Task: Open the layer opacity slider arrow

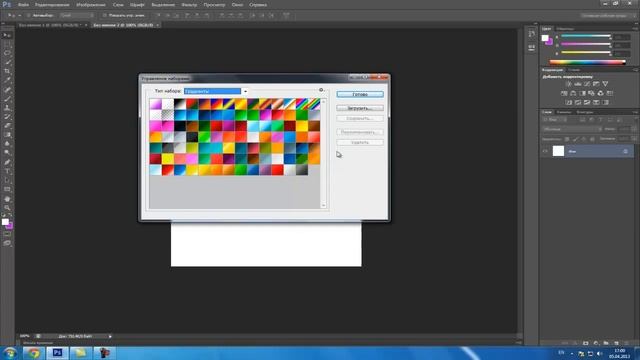Action: [x=634, y=129]
